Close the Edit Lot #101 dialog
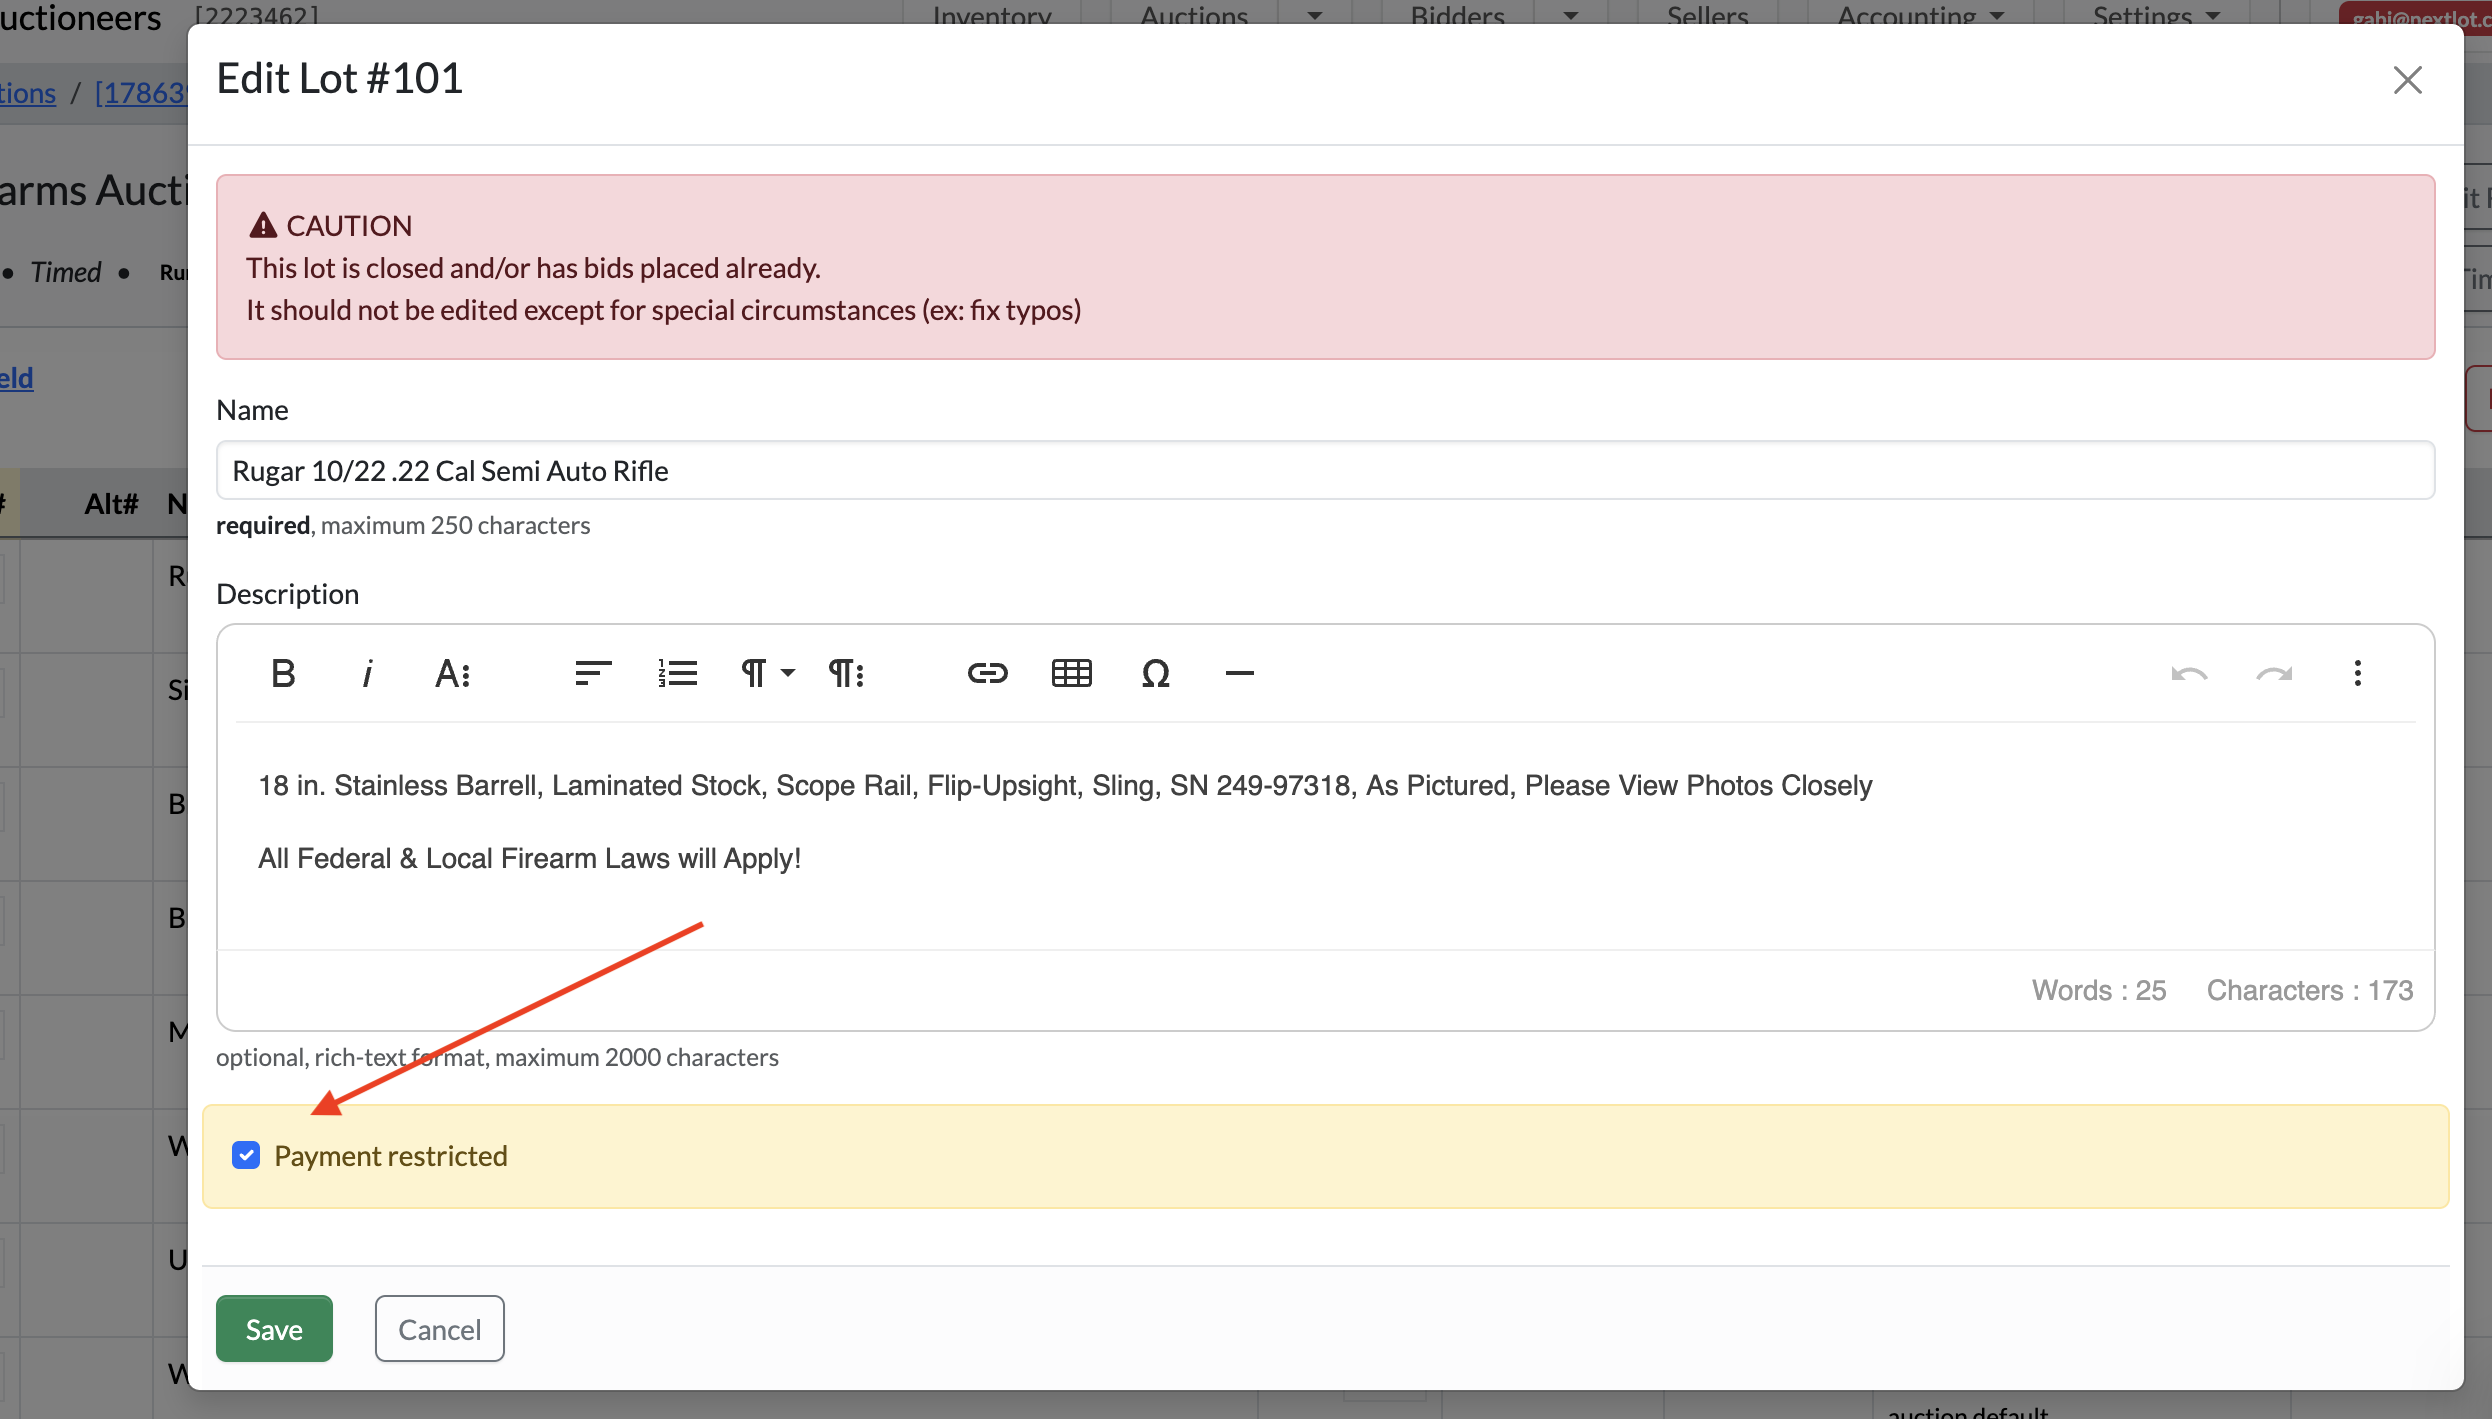This screenshot has height=1419, width=2492. [x=2407, y=80]
